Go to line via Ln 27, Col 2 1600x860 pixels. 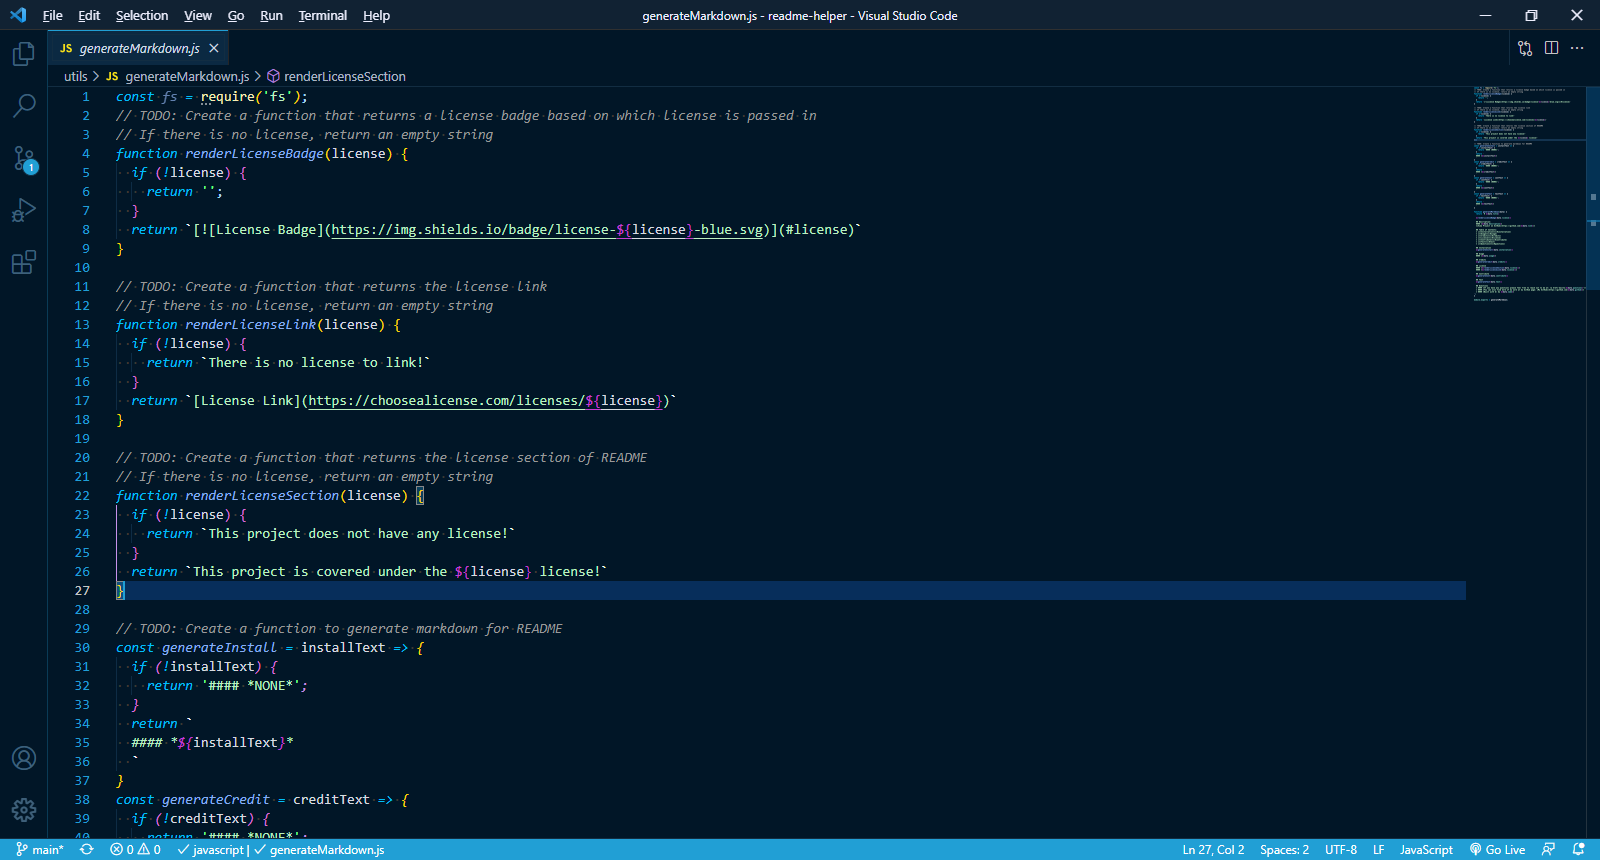pos(1213,850)
